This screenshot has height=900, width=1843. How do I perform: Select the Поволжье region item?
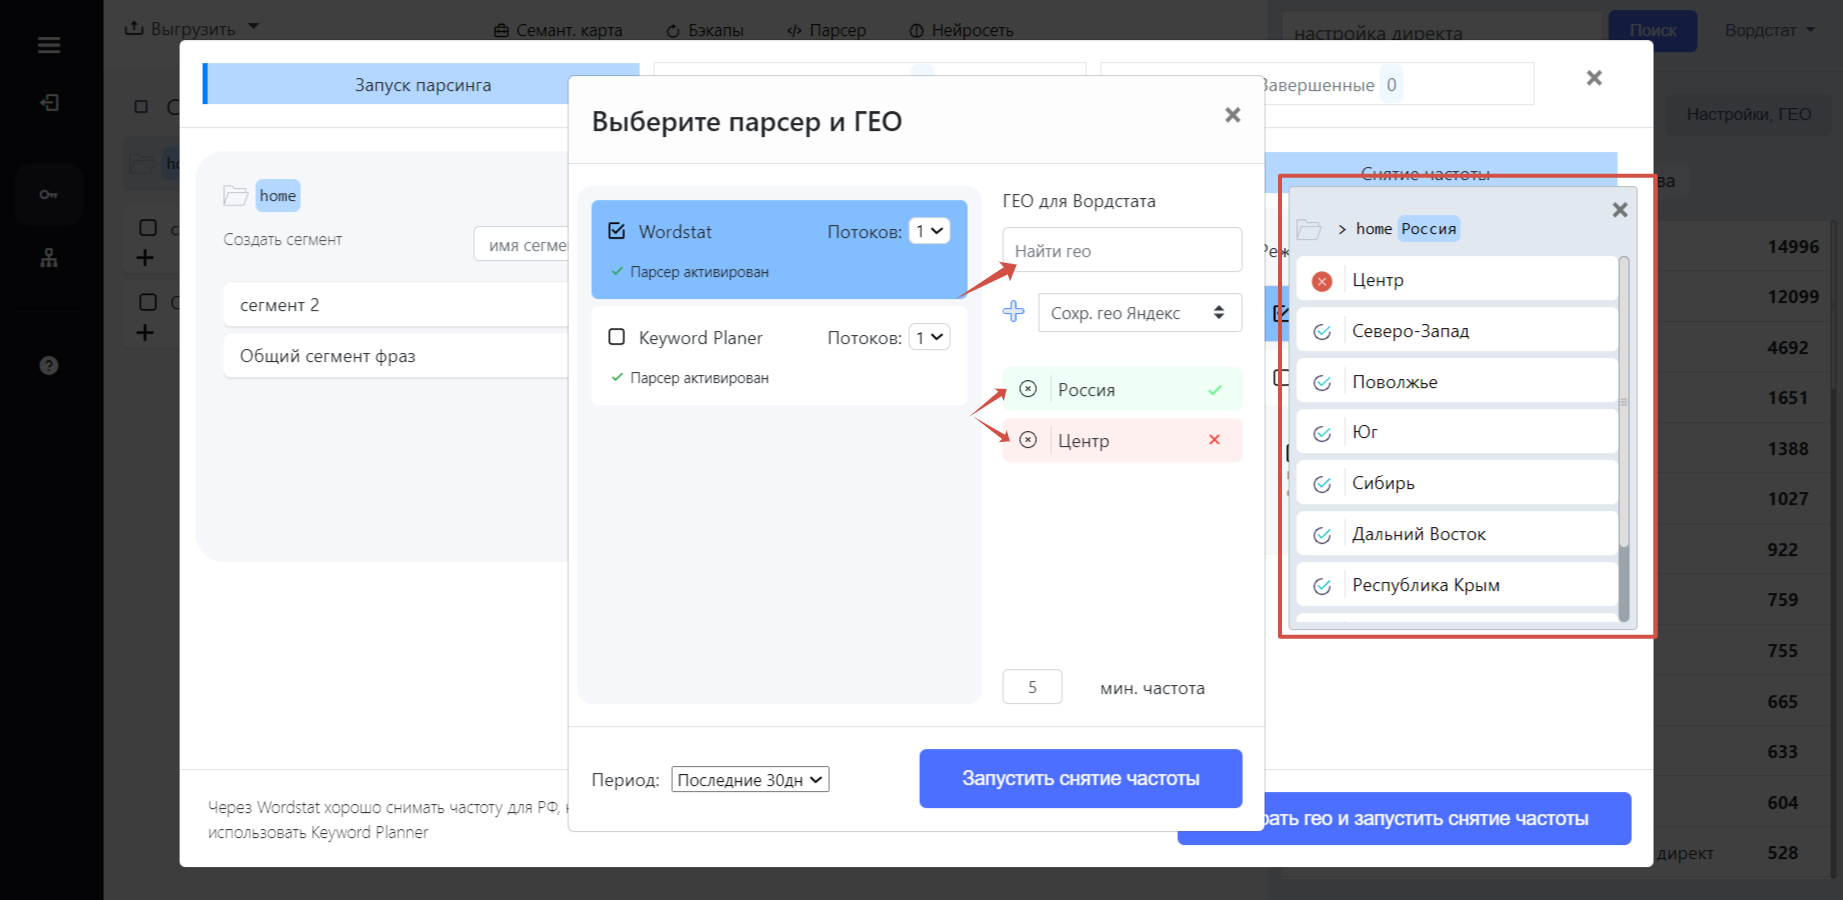[1457, 382]
